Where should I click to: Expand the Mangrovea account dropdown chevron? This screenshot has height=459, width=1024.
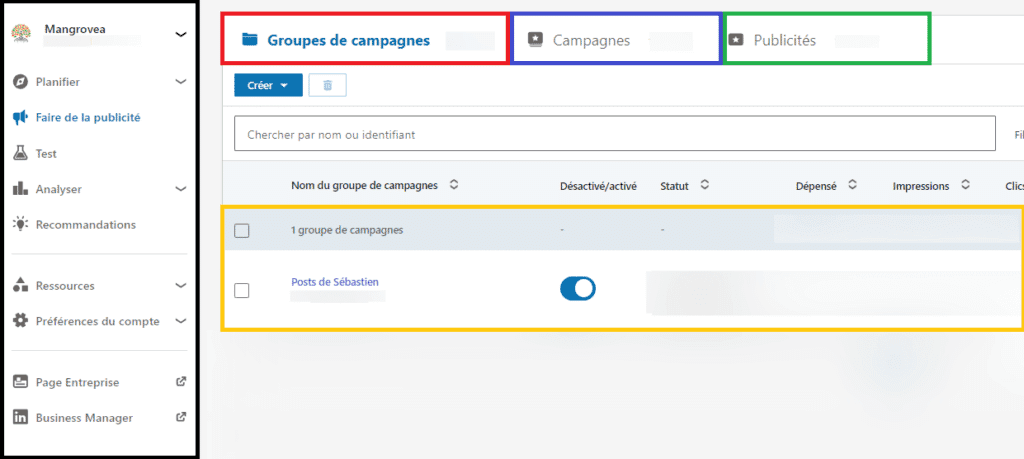[181, 34]
